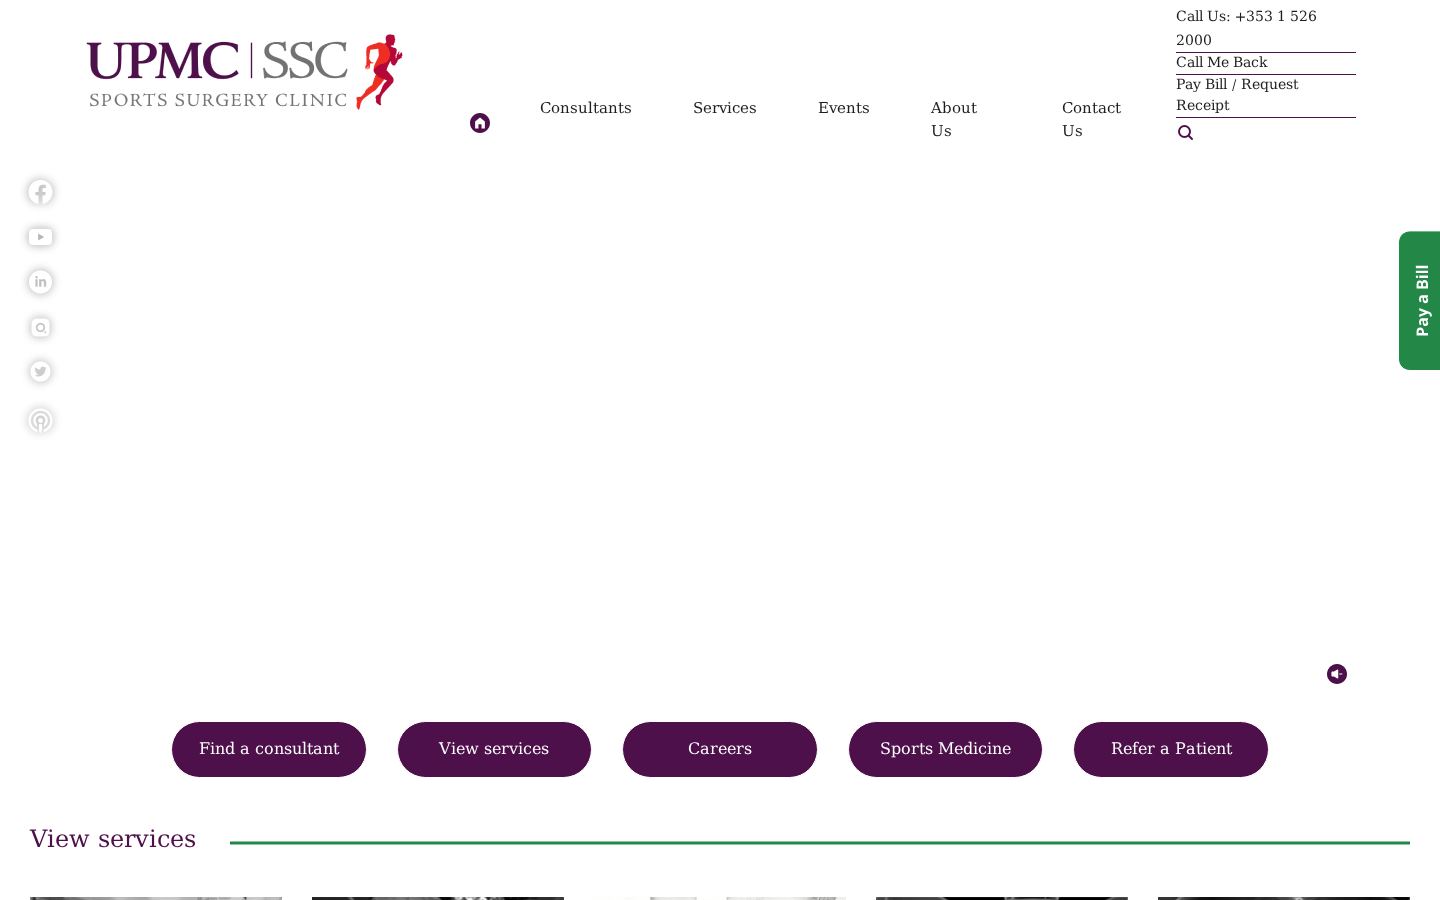
Task: Click the Call Us phone number link
Action: coord(1246,28)
